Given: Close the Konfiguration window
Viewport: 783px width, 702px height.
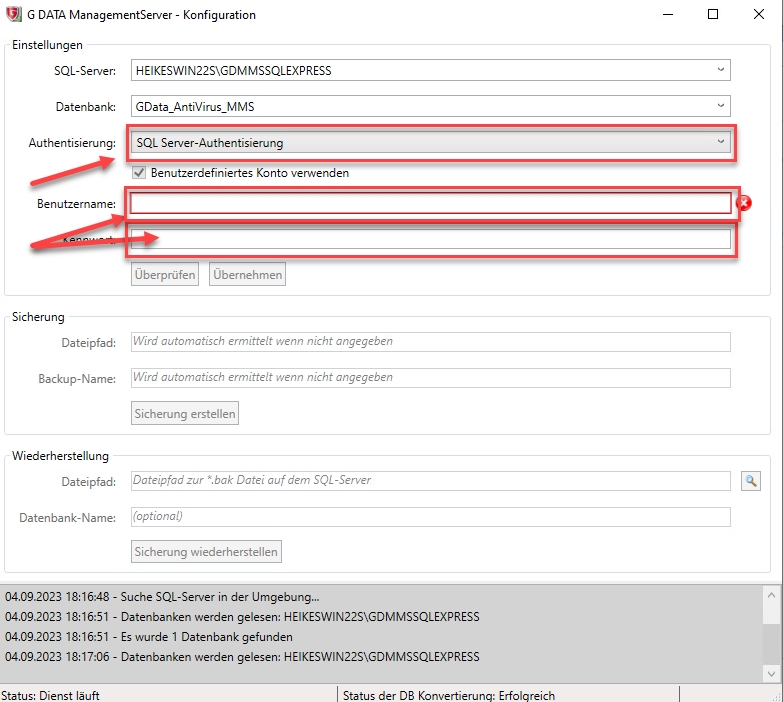Looking at the screenshot, I should [x=759, y=14].
